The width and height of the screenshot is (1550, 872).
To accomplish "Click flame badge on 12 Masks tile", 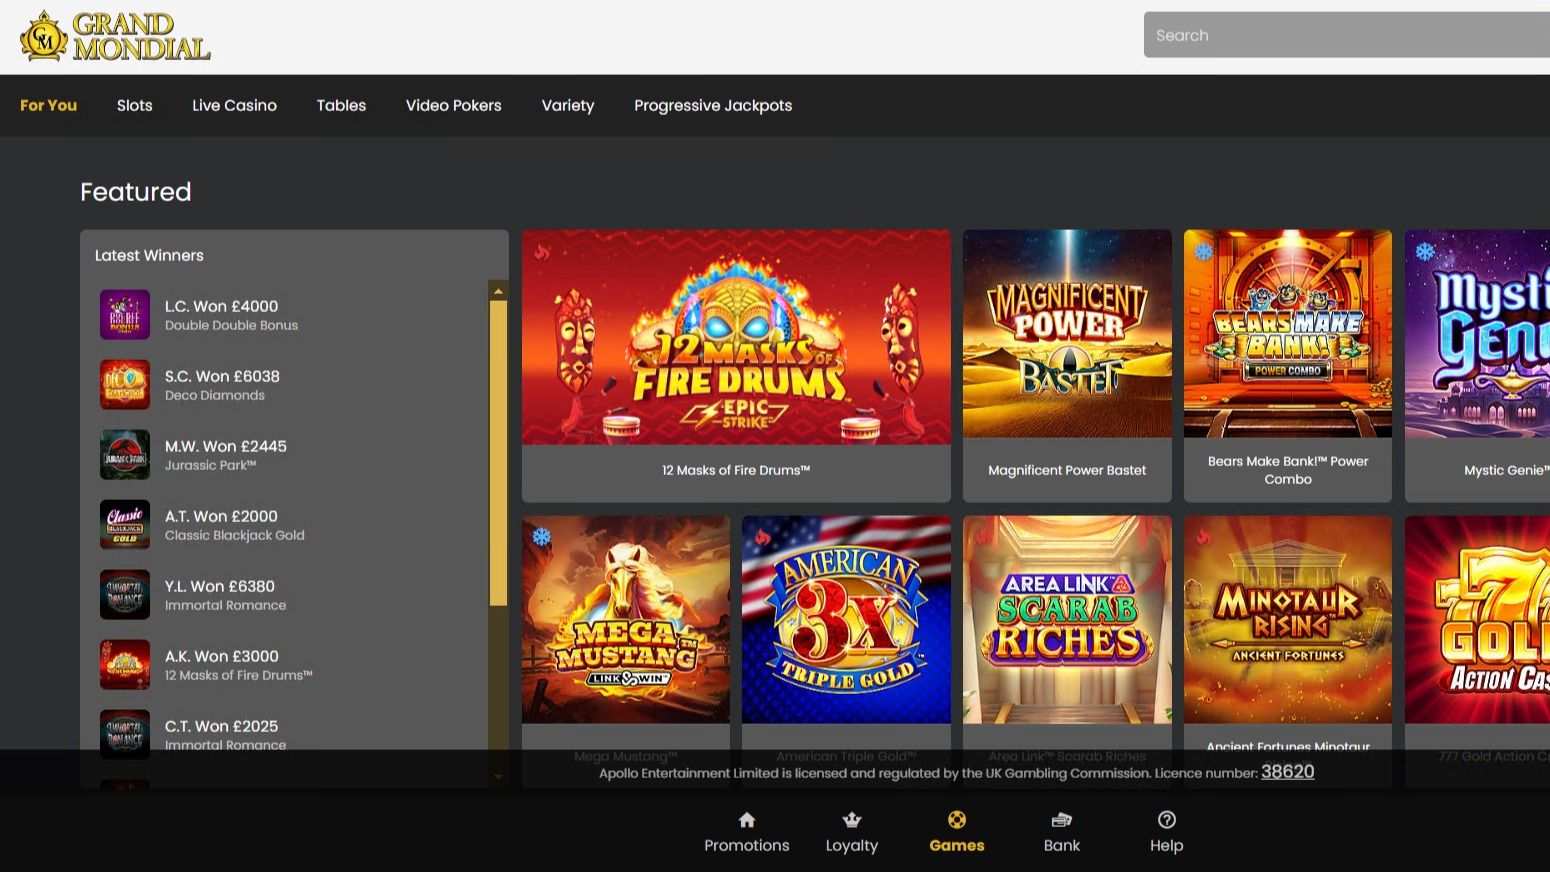I will pos(541,252).
